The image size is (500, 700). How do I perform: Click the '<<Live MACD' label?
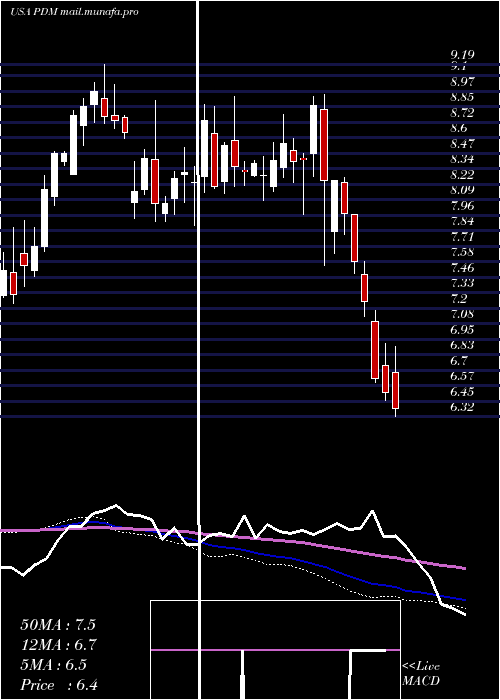tap(421, 673)
